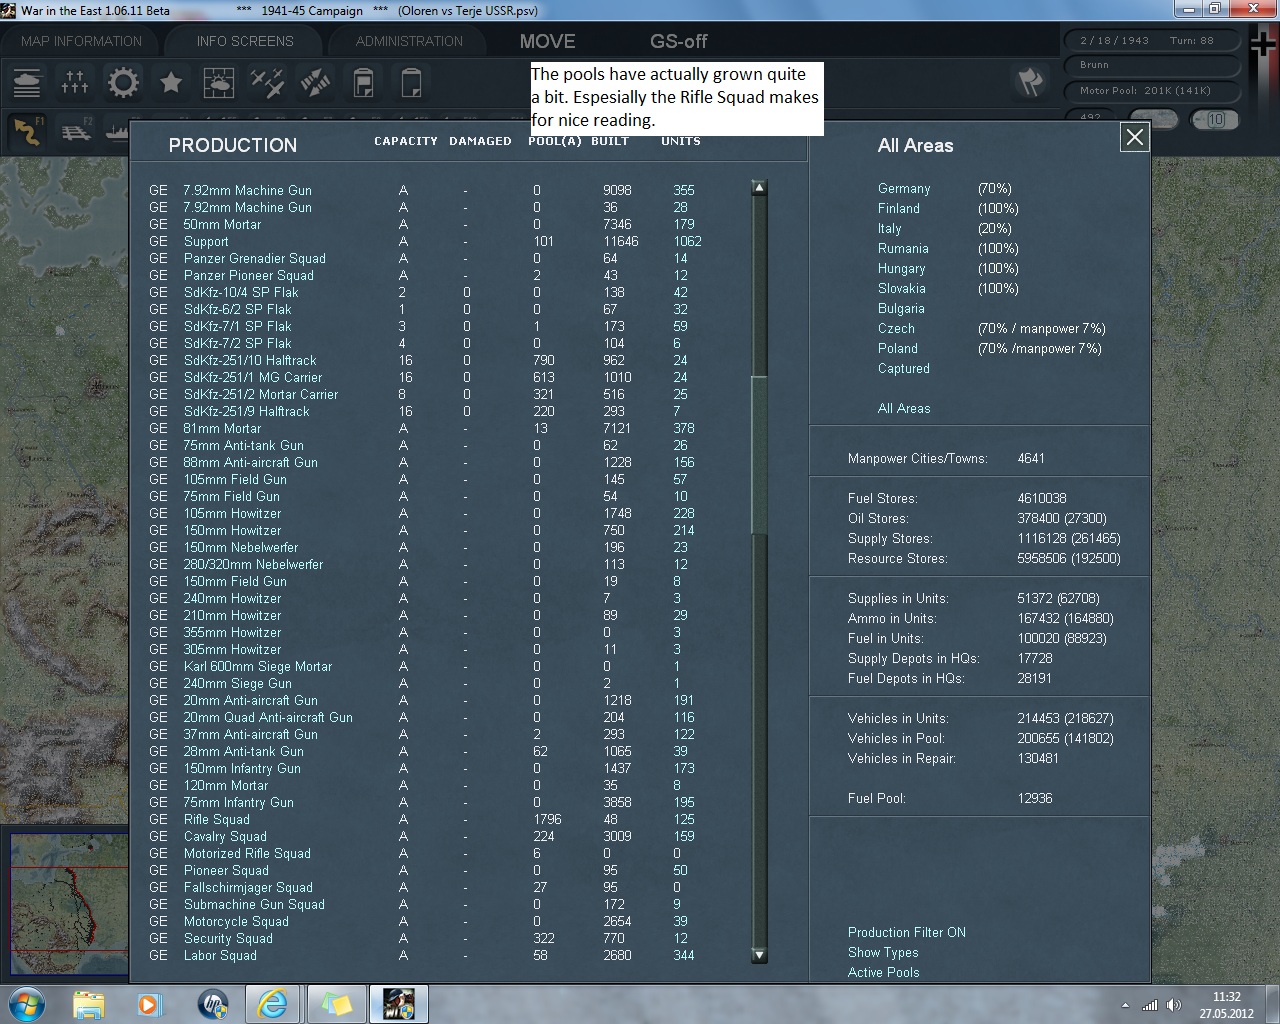The image size is (1280, 1024).
Task: Filter production by Hungary
Action: (x=901, y=268)
